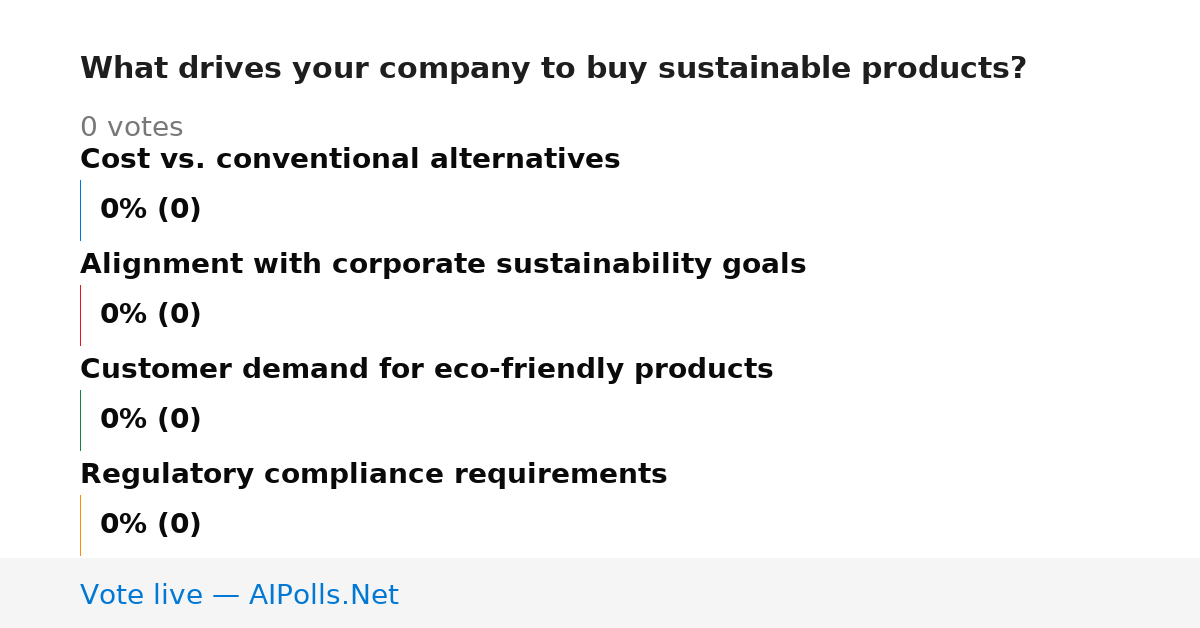Click the red bar under Alignment option
This screenshot has width=1200, height=628.
point(80,315)
